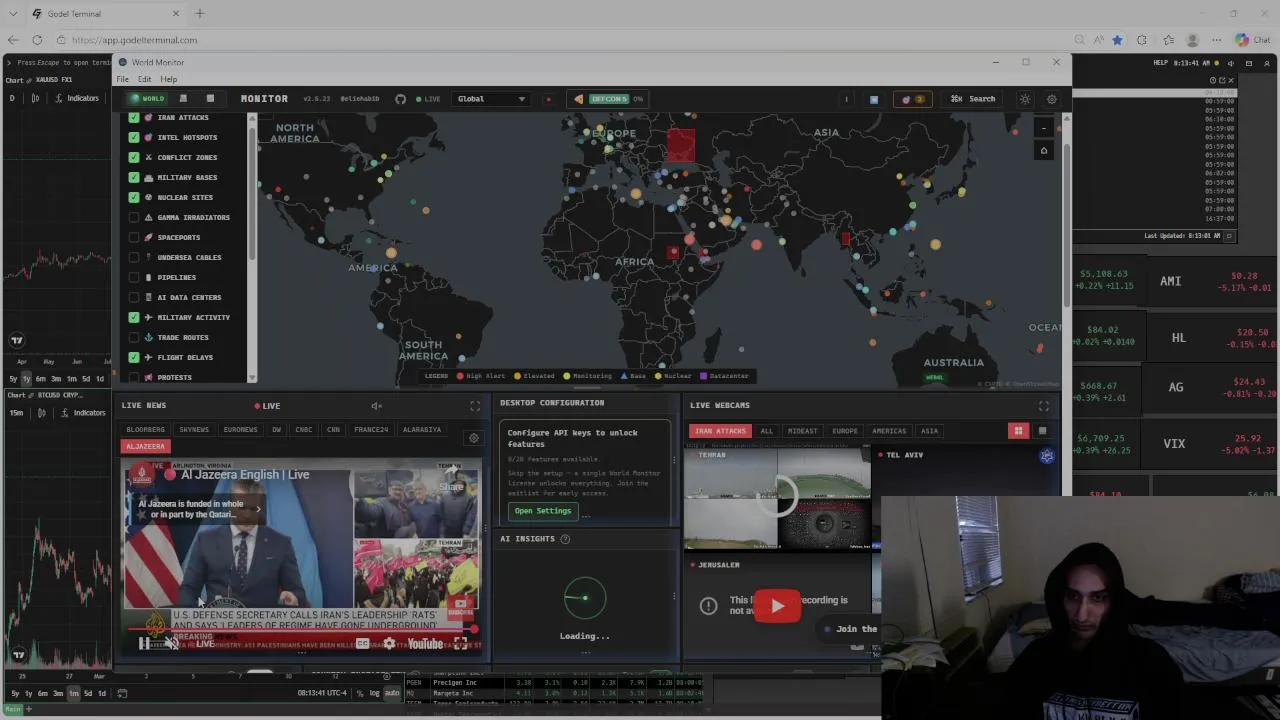Select the Asia webcam filter
The image size is (1280, 720).
929,431
